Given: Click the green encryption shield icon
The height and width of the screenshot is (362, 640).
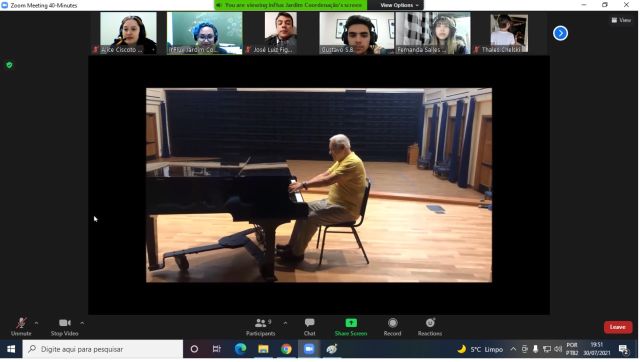Looking at the screenshot, I should (9, 65).
